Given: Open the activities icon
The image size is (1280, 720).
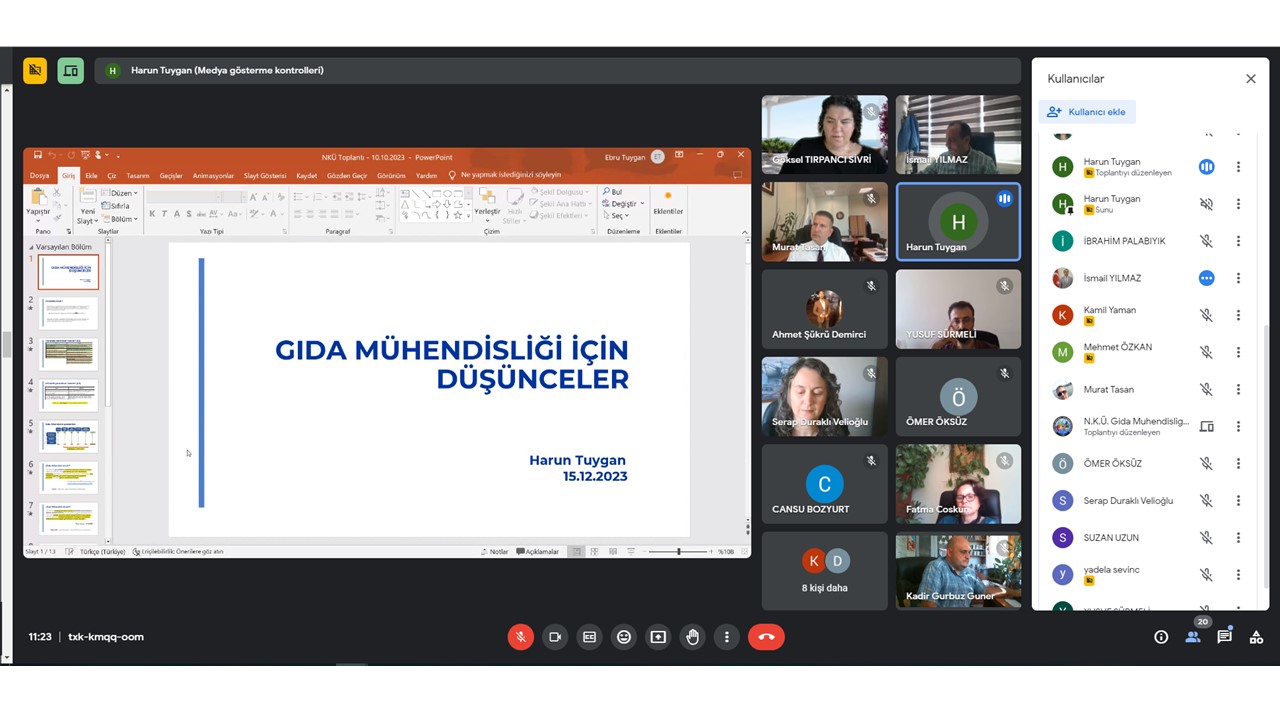Looking at the screenshot, I should pyautogui.click(x=1256, y=637).
